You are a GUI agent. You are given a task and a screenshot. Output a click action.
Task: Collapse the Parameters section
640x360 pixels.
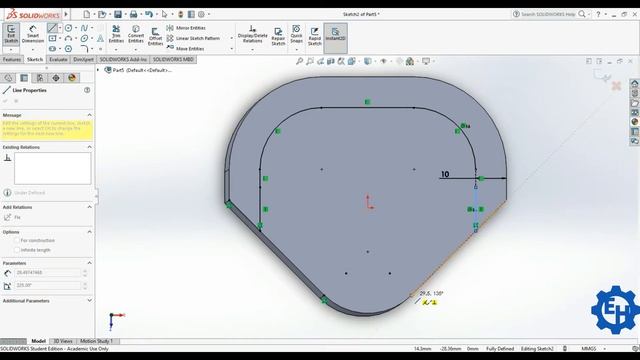[x=89, y=263]
